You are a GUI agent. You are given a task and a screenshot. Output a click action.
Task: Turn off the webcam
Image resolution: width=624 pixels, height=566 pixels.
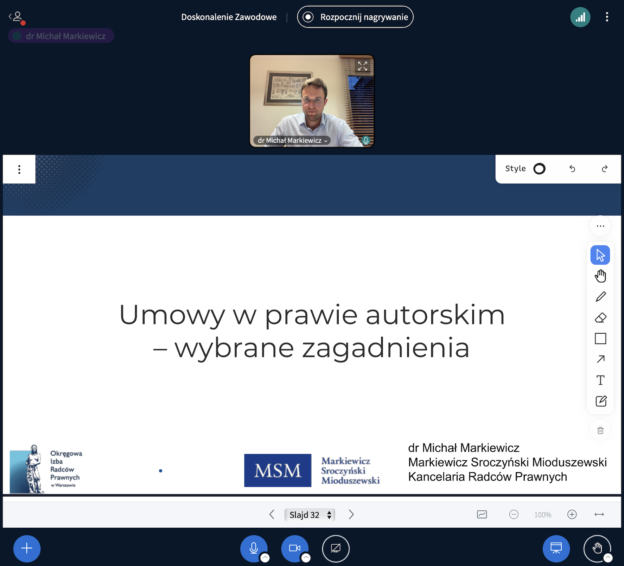pos(295,548)
